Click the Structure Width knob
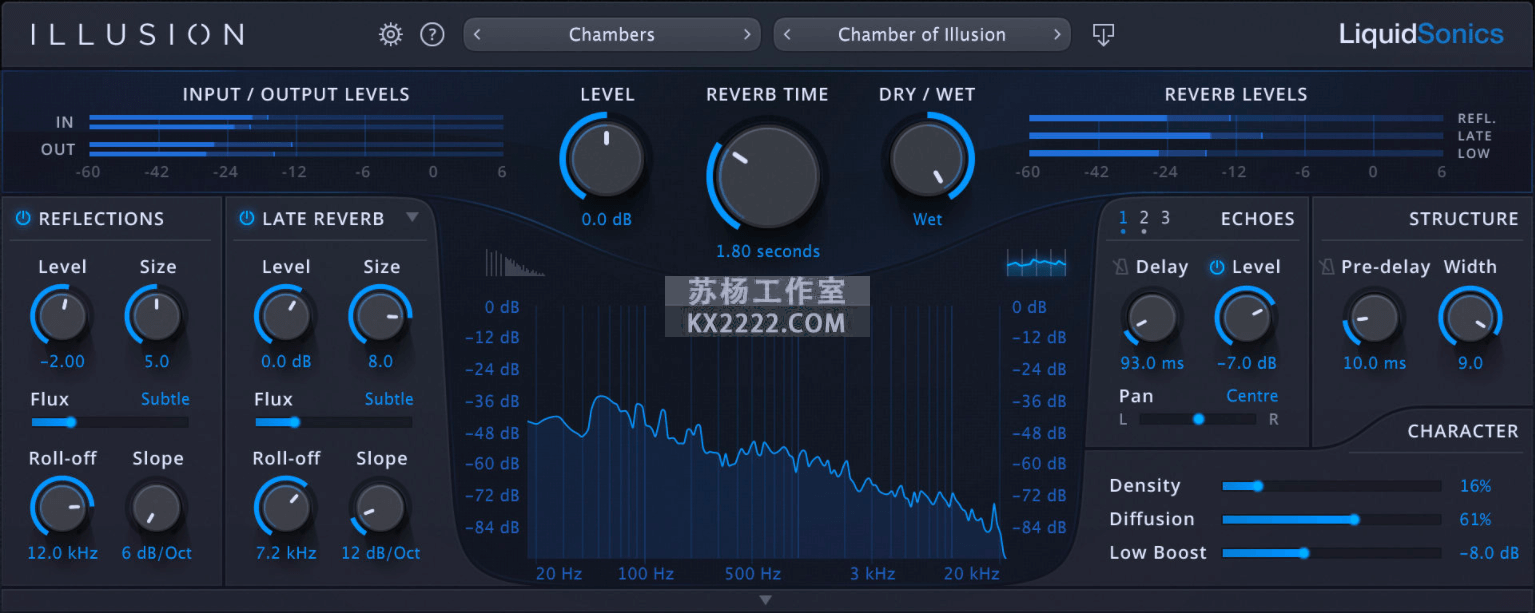The image size is (1535, 613). tap(1470, 317)
